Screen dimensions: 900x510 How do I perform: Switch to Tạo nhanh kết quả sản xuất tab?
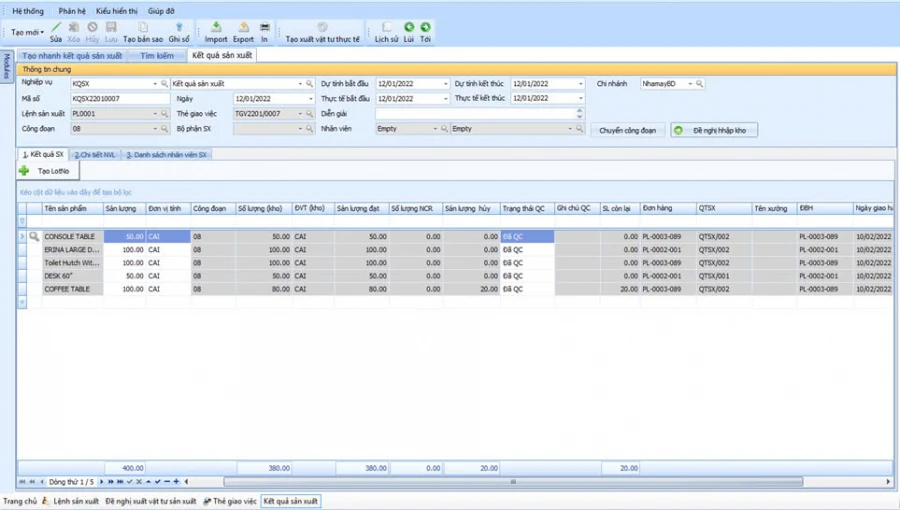pos(72,56)
